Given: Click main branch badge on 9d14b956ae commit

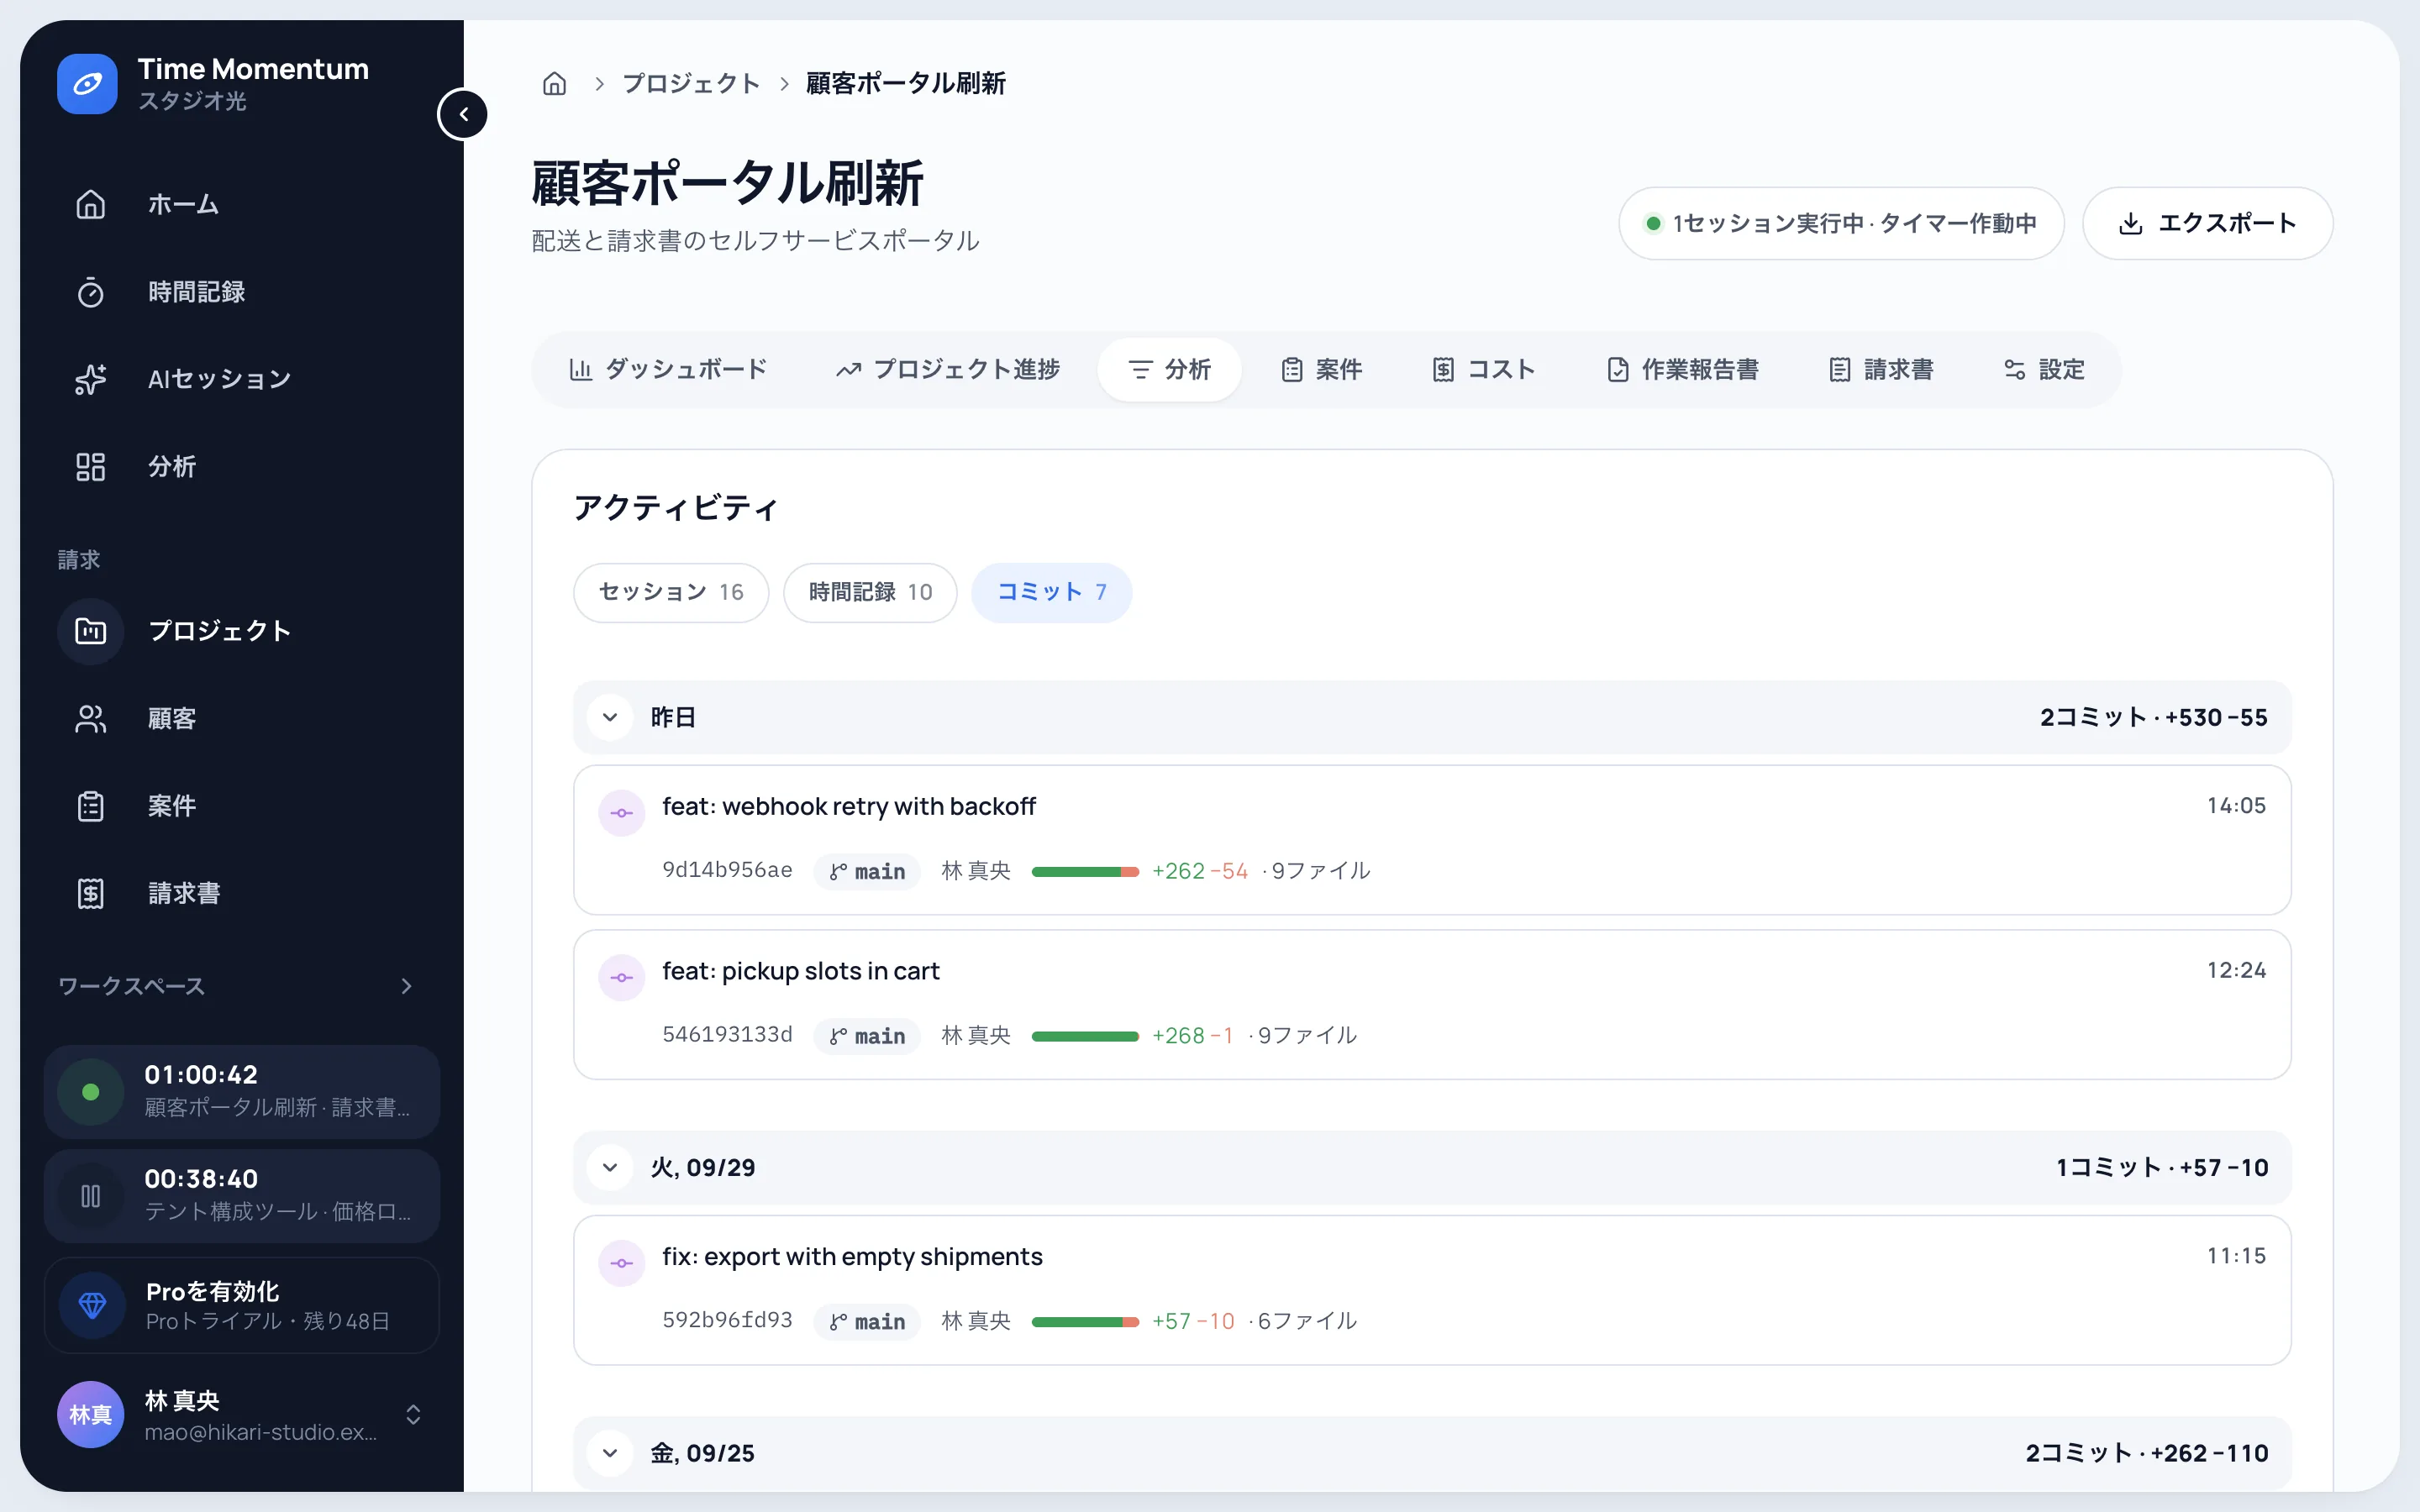Looking at the screenshot, I should point(867,871).
